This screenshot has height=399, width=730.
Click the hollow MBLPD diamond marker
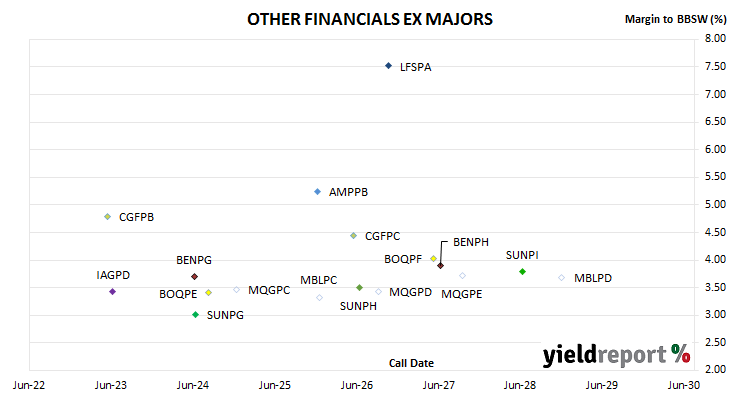click(561, 277)
